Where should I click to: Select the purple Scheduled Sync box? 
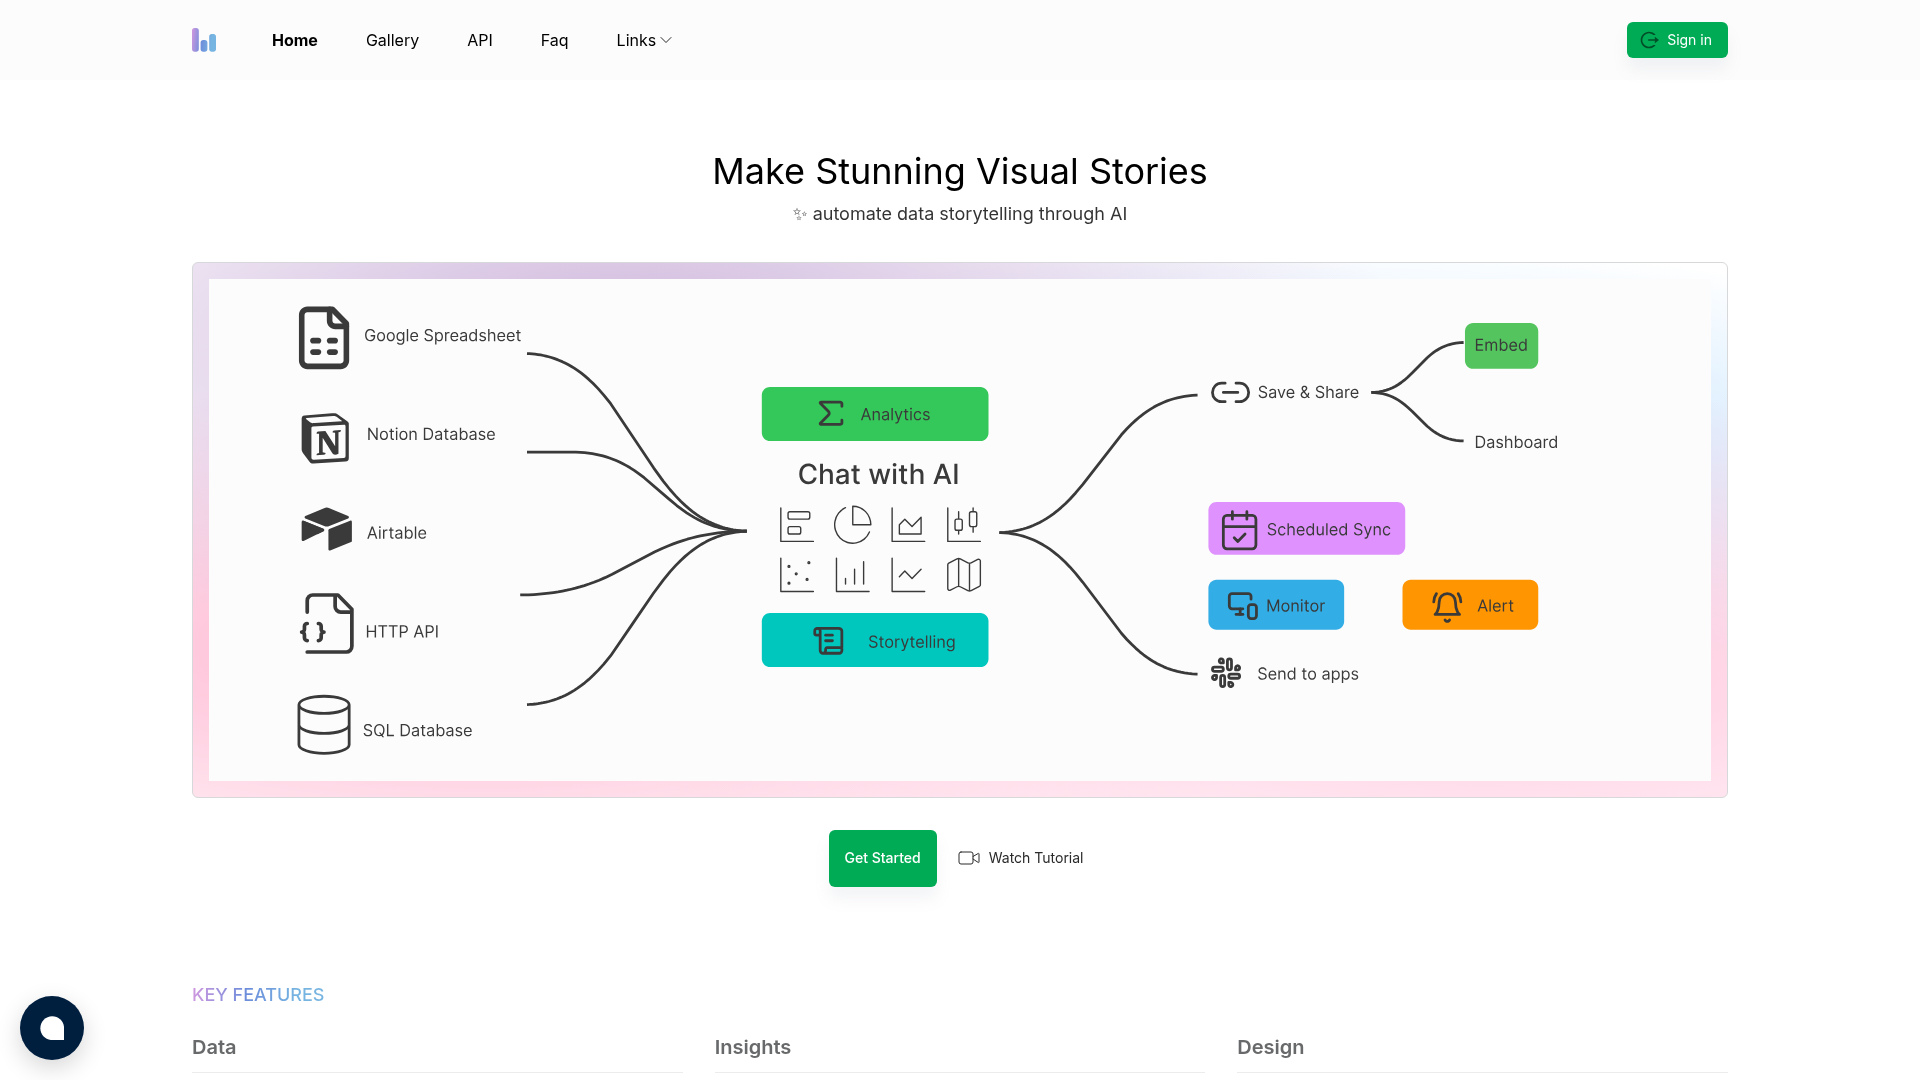1306,528
